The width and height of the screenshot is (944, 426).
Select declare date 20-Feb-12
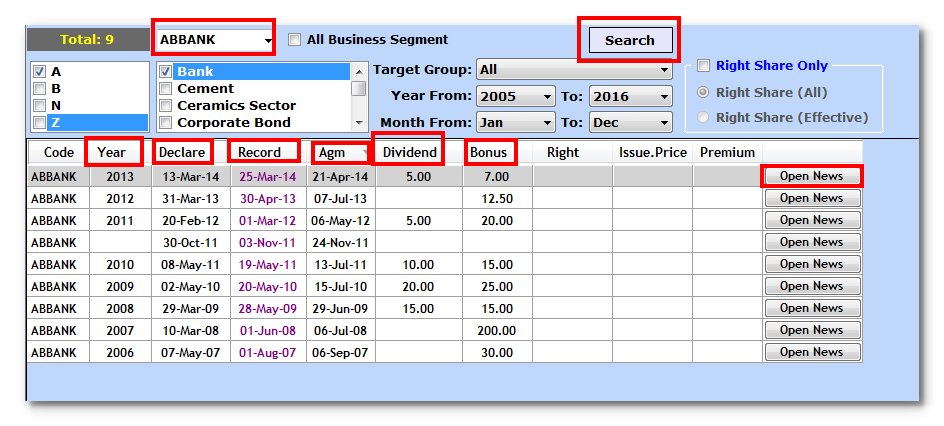(x=191, y=221)
